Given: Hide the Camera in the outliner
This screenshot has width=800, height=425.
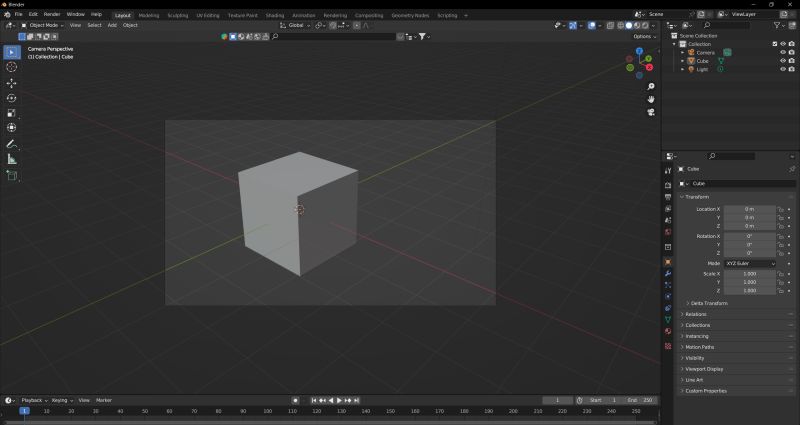Looking at the screenshot, I should point(783,53).
